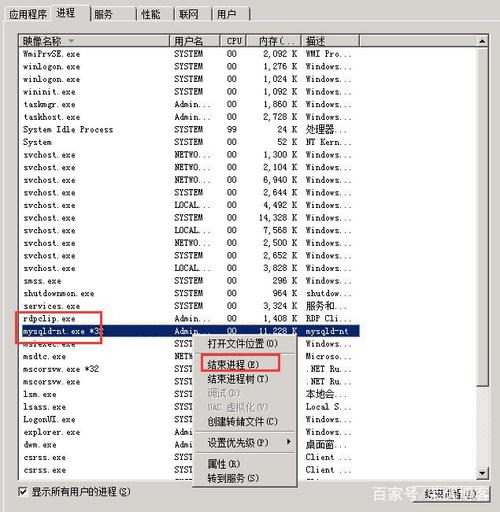This screenshot has width=500, height=512.
Task: Switch to the 应用程序 tab
Action: (28, 14)
